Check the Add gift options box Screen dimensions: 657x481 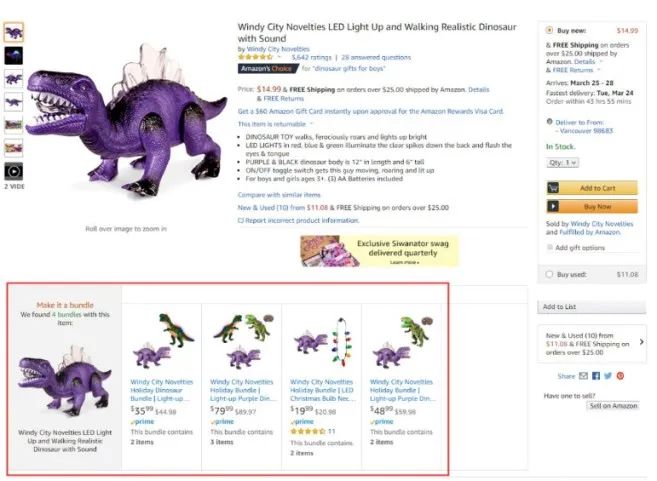550,247
